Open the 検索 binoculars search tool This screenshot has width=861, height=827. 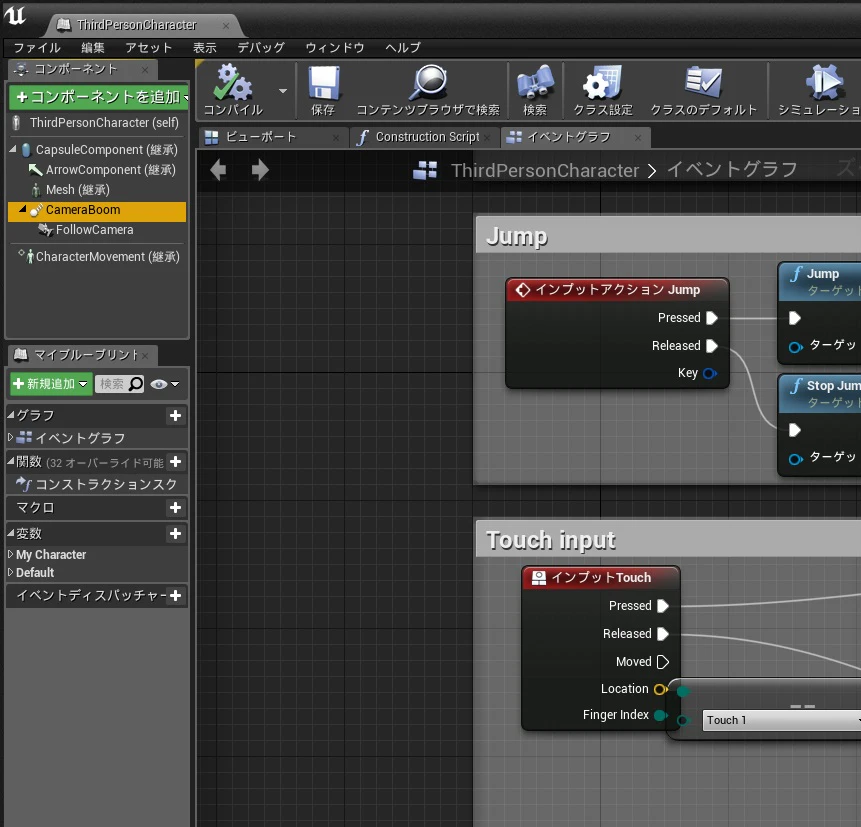pyautogui.click(x=535, y=83)
